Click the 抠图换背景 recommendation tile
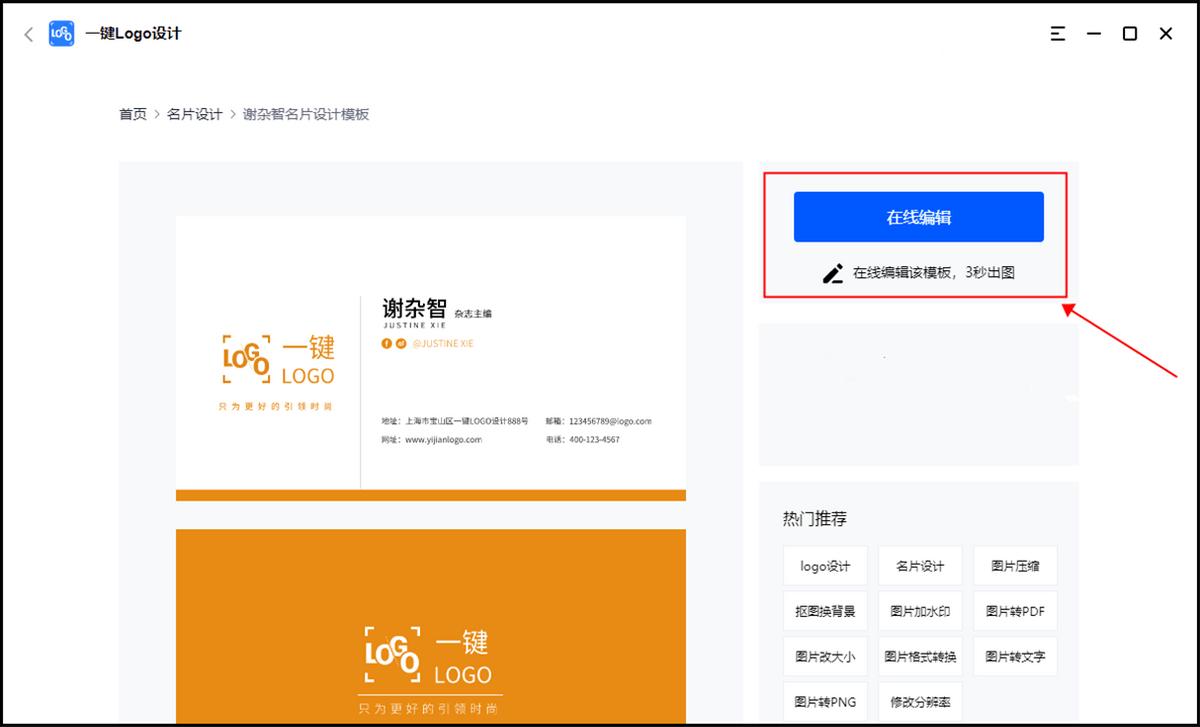Screen dimensions: 1200x727 tap(827, 610)
